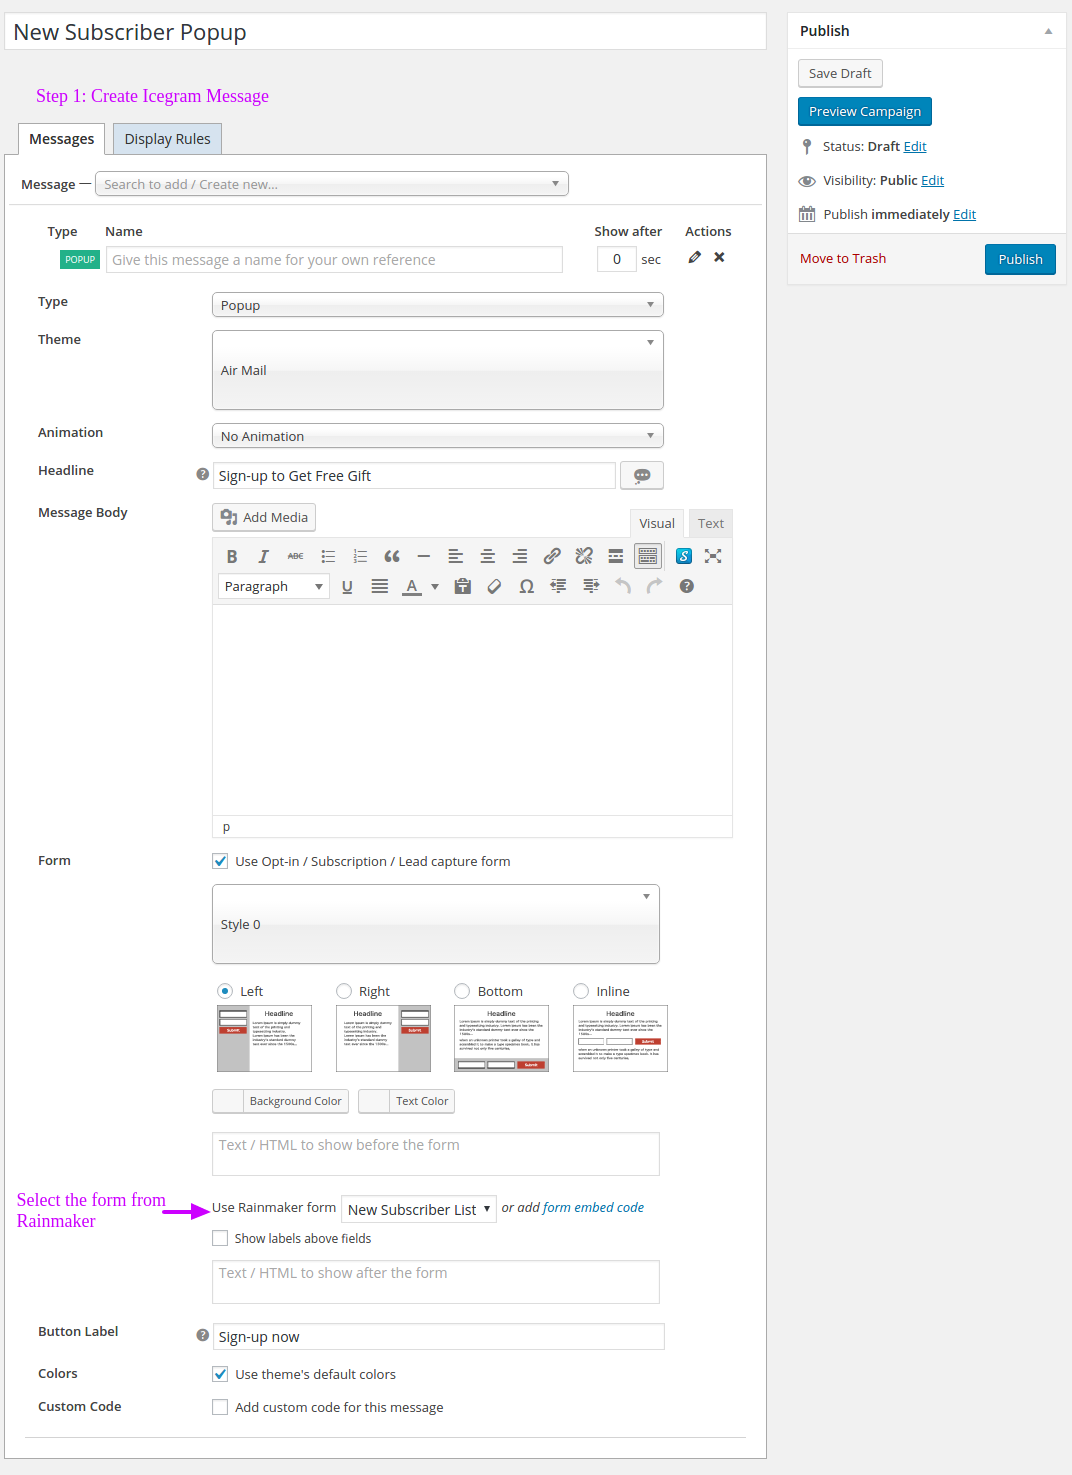Pick form Text Color swatch
The width and height of the screenshot is (1072, 1475).
[x=374, y=1101]
